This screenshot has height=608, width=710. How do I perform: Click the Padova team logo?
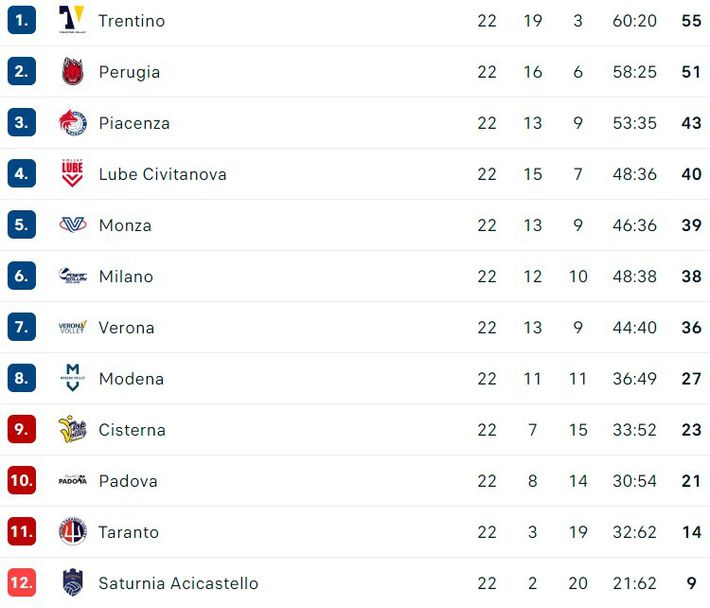coord(72,481)
